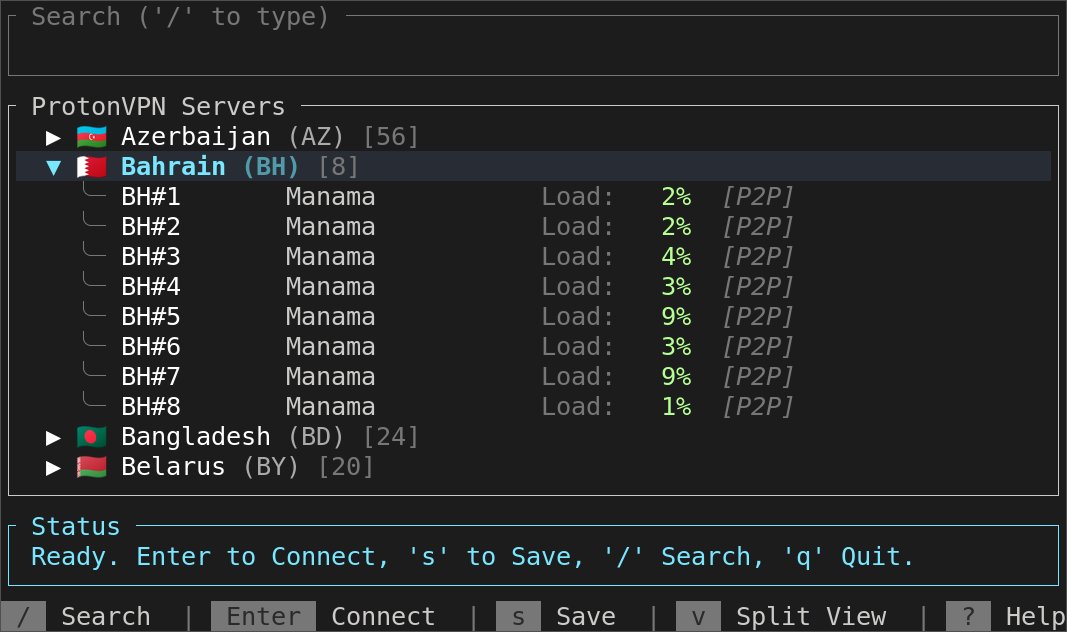Click the [8] server count for Bahrain

point(338,167)
